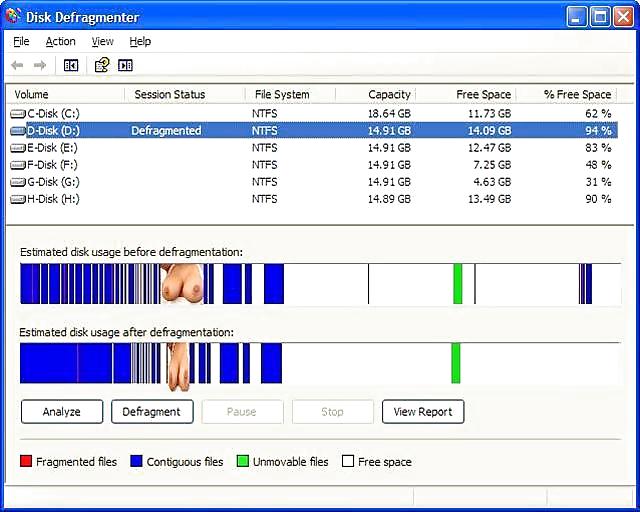Viewport: 640px width, 512px height.
Task: Open the Action menu
Action: click(x=60, y=41)
